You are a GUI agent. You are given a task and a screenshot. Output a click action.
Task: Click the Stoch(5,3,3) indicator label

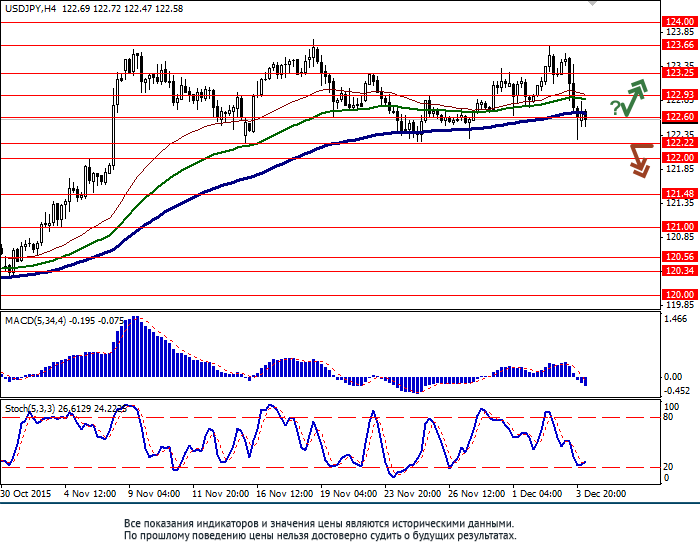tap(30, 409)
